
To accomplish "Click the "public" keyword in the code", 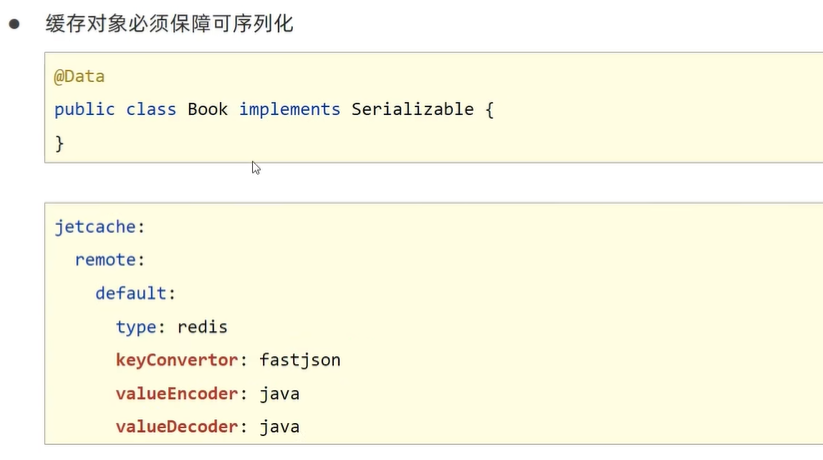I will point(84,110).
